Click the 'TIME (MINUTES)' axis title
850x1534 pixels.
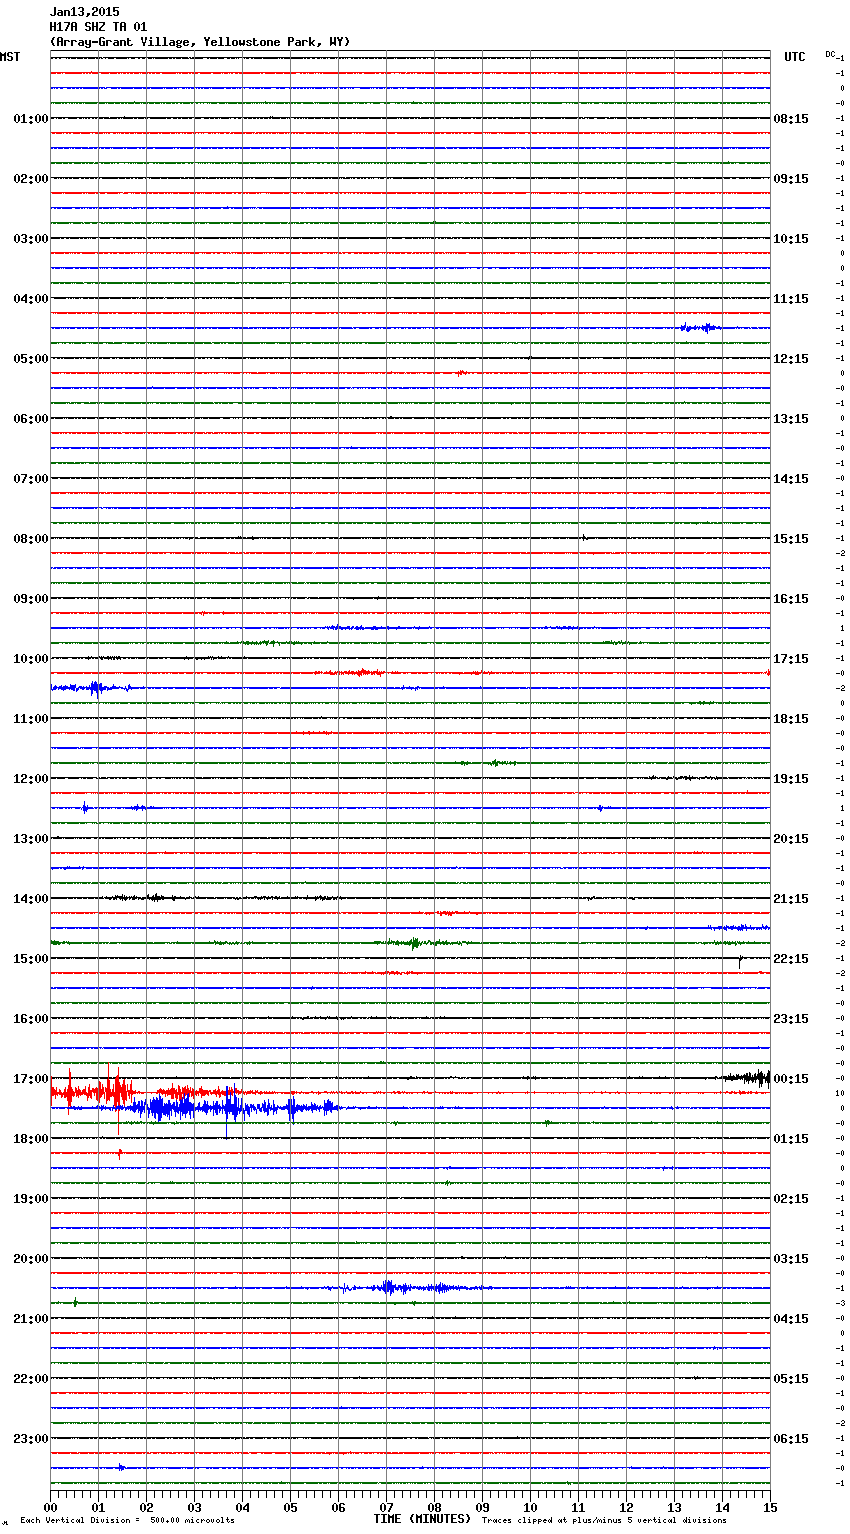pos(422,1519)
